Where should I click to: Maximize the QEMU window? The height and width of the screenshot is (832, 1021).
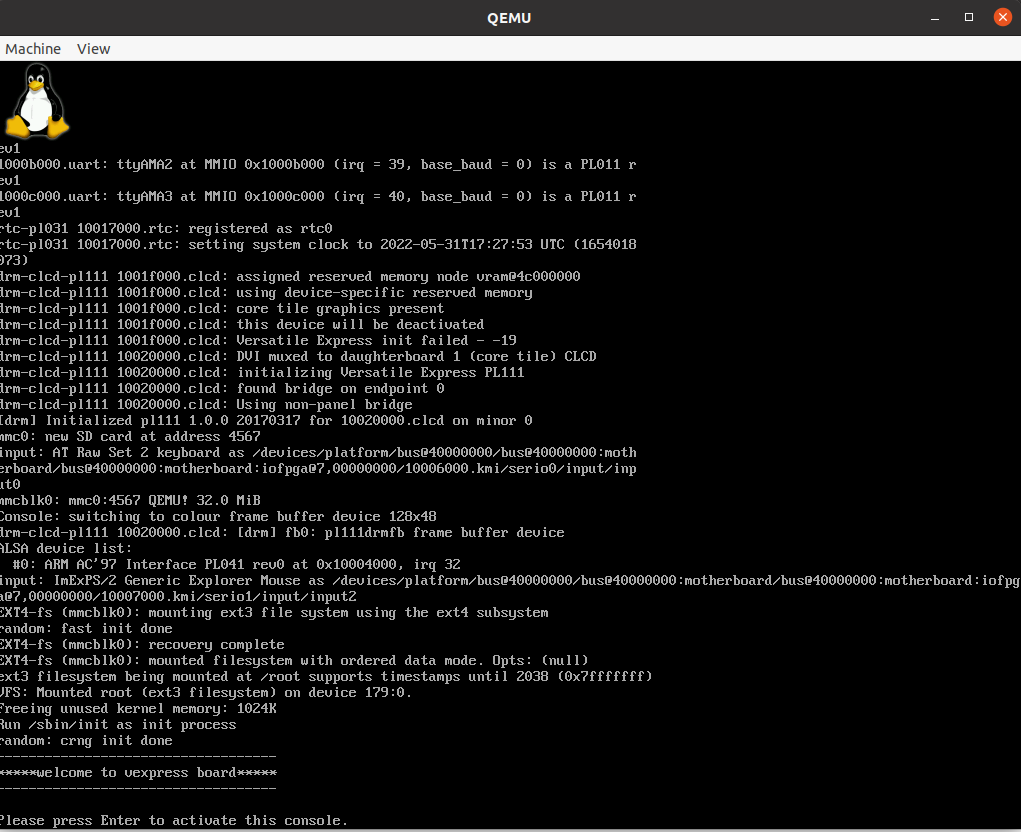969,18
